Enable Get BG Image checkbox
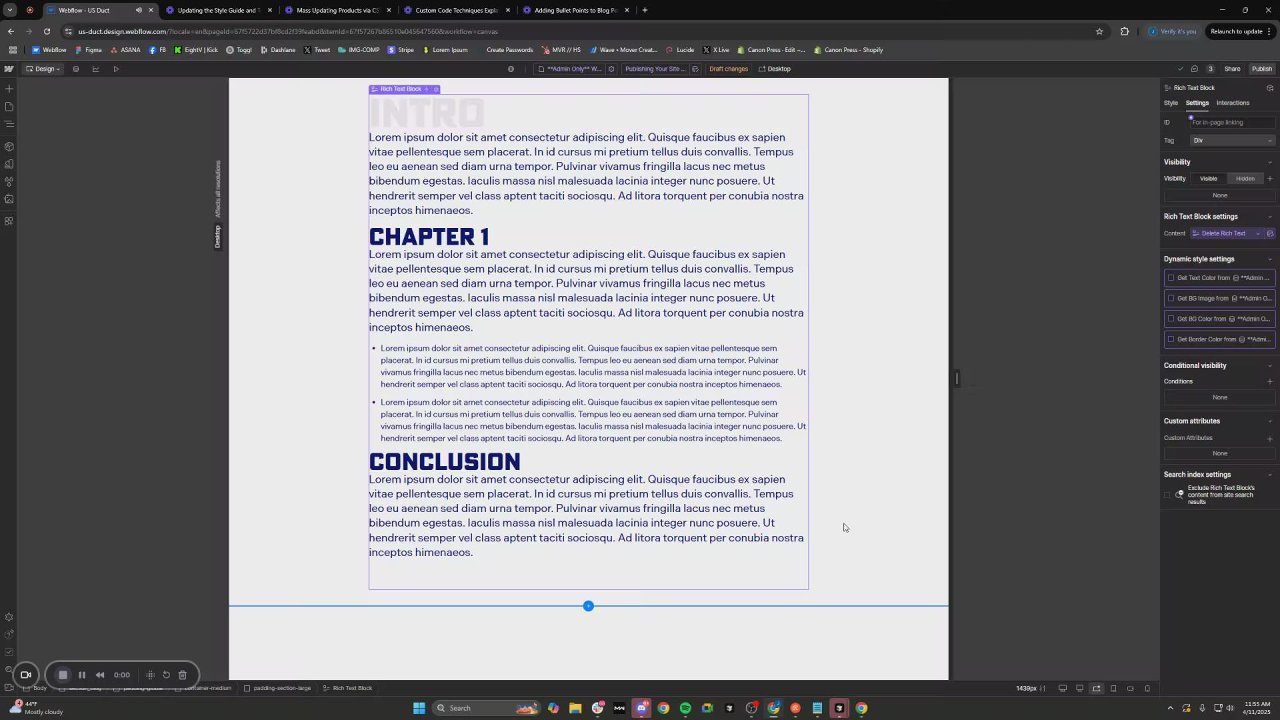Viewport: 1280px width, 720px height. (1171, 298)
